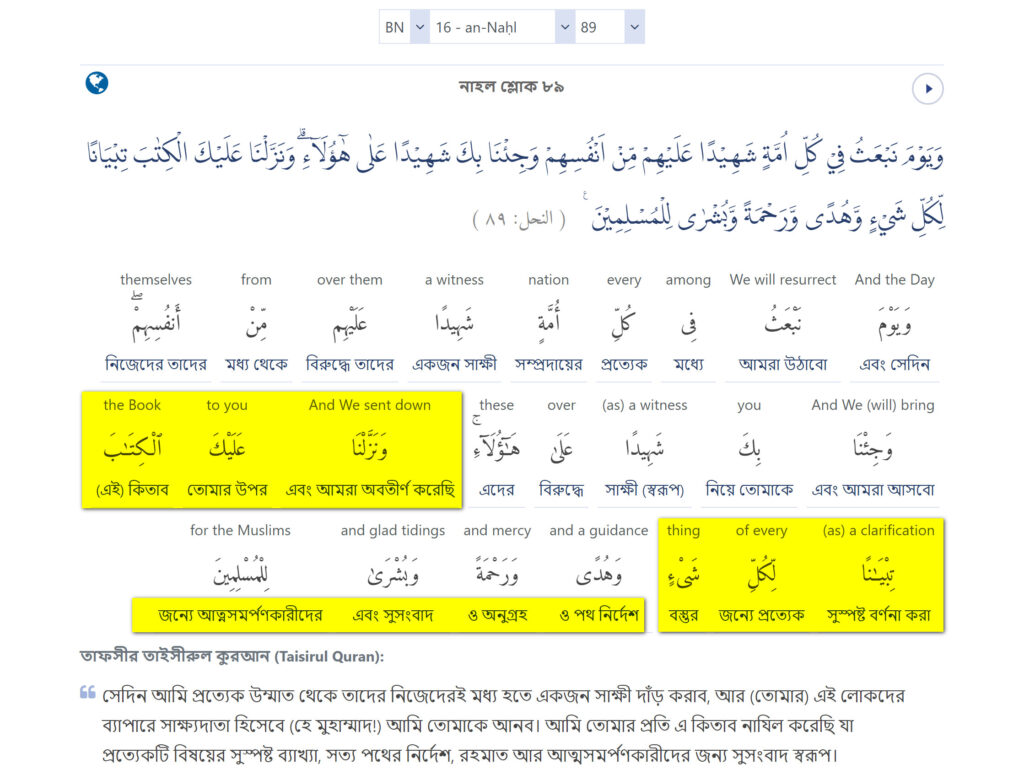Open the verse number 89 dropdown
The width and height of the screenshot is (1024, 780).
[x=609, y=27]
